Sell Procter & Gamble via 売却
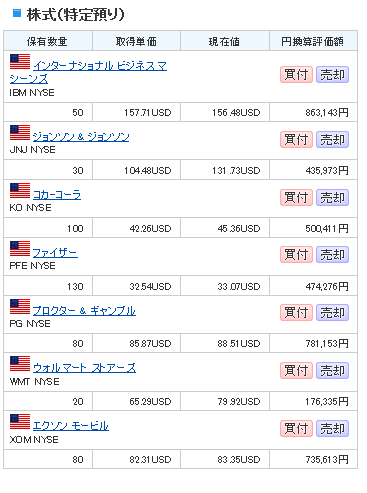Screen dimensions: 367x493 click(x=332, y=313)
